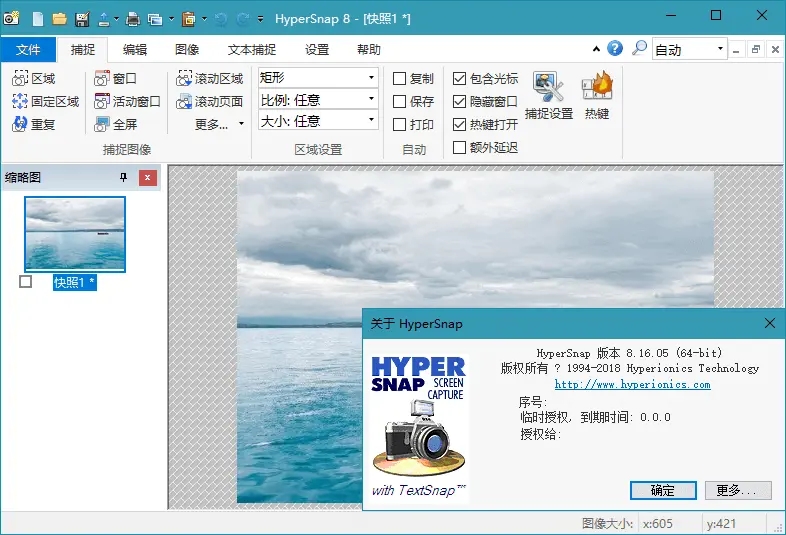
Task: Expand the 更多... capture options menu
Action: pos(218,125)
